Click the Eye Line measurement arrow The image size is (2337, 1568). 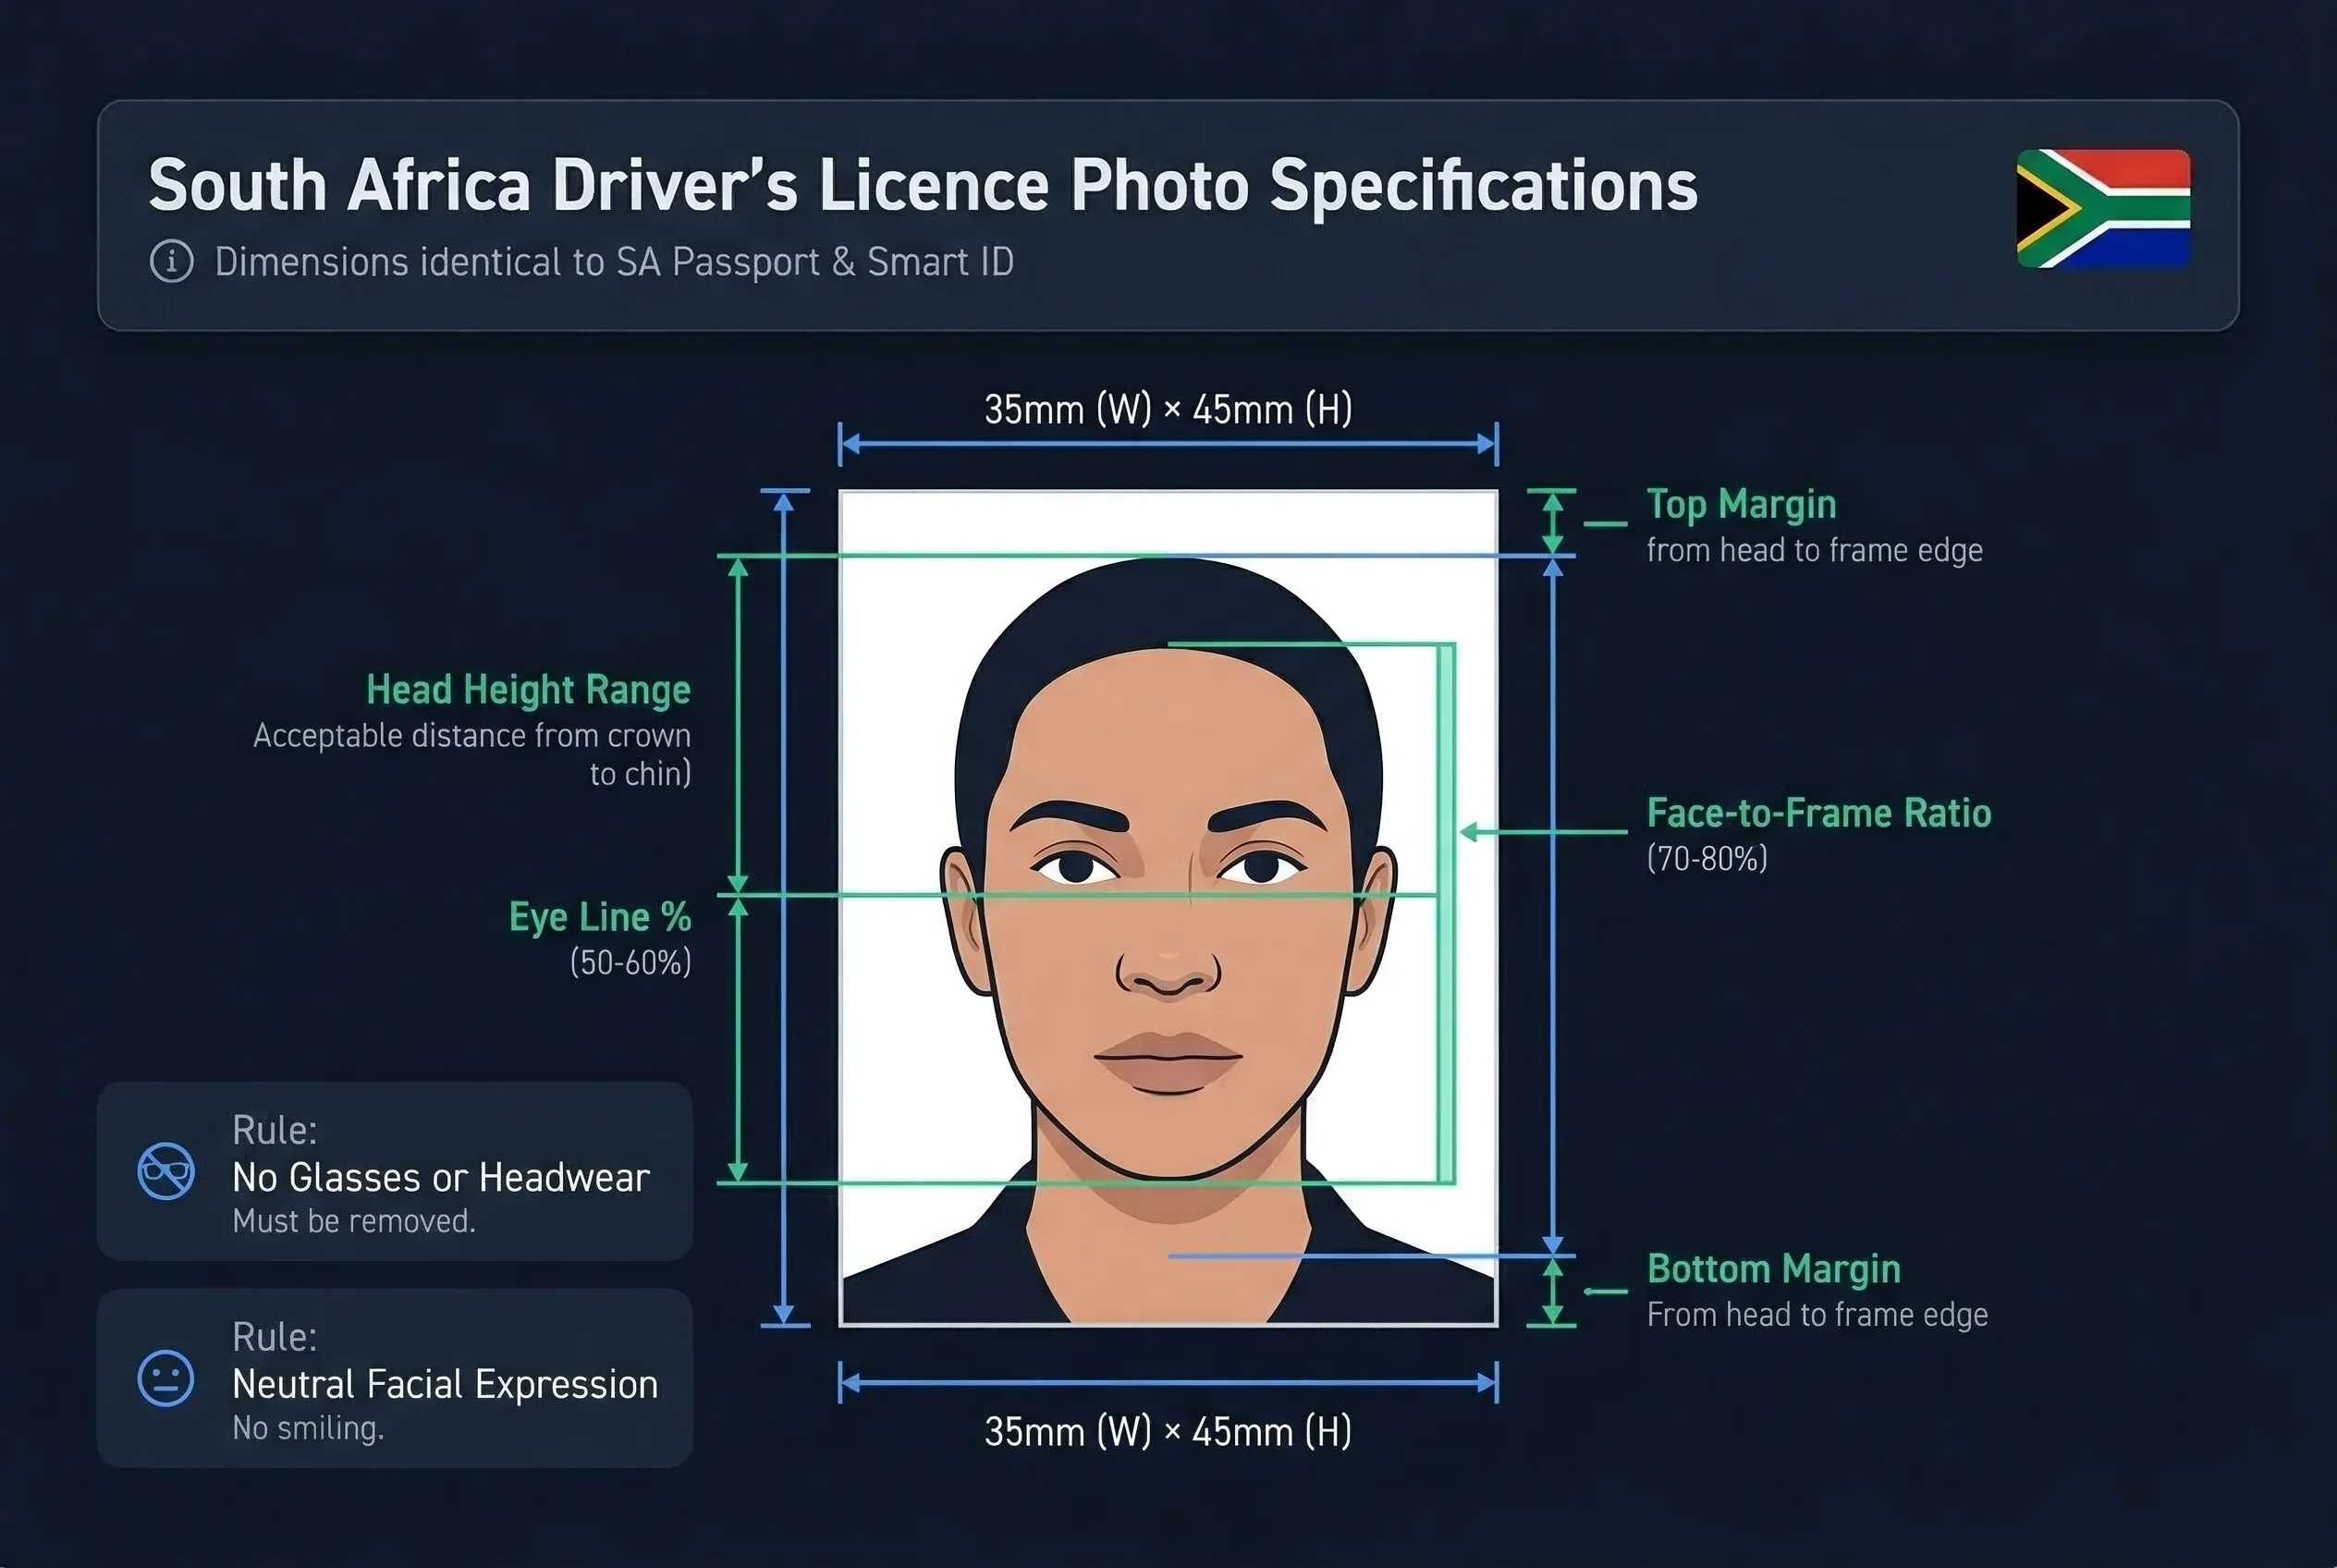pyautogui.click(x=739, y=1030)
